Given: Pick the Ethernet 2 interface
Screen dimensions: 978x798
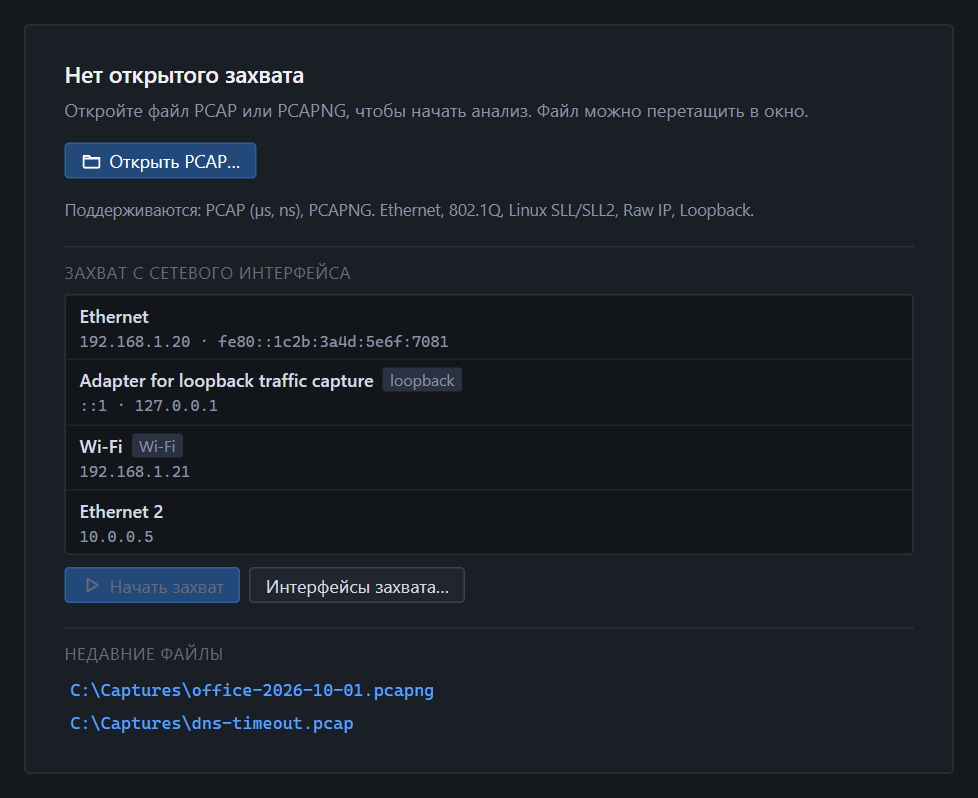Looking at the screenshot, I should tap(489, 522).
